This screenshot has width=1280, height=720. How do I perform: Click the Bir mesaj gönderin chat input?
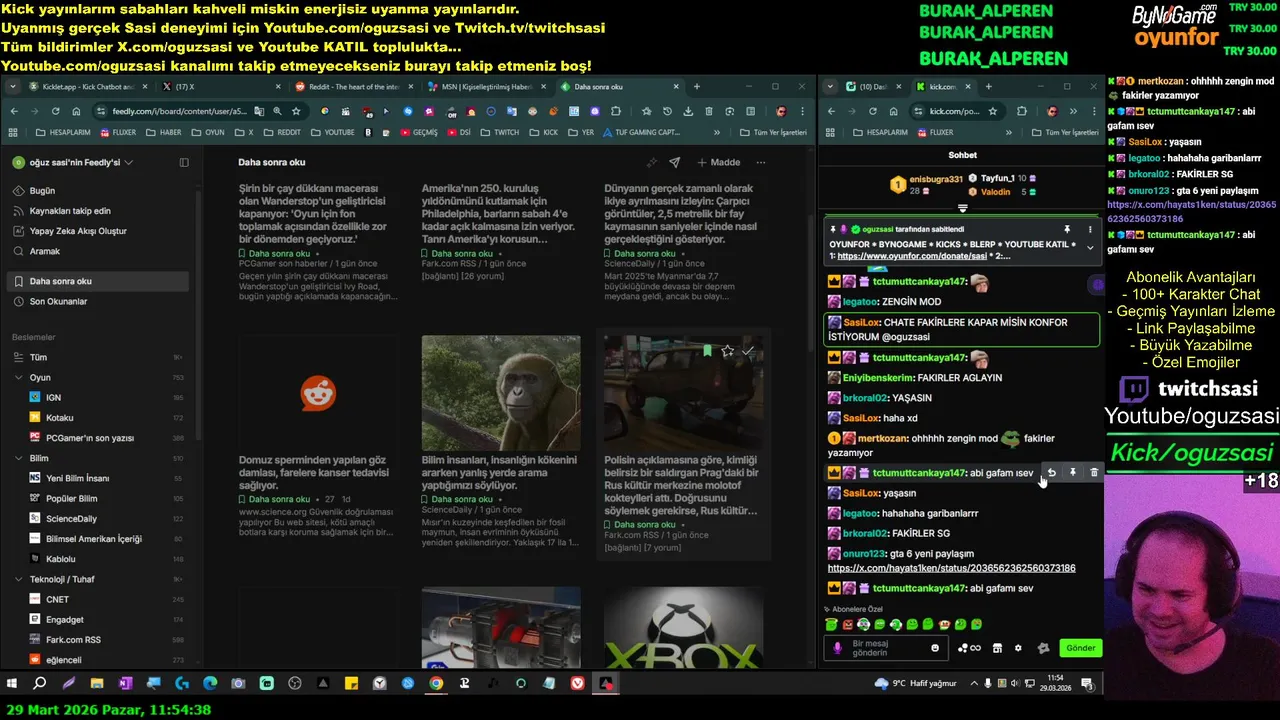[x=888, y=648]
